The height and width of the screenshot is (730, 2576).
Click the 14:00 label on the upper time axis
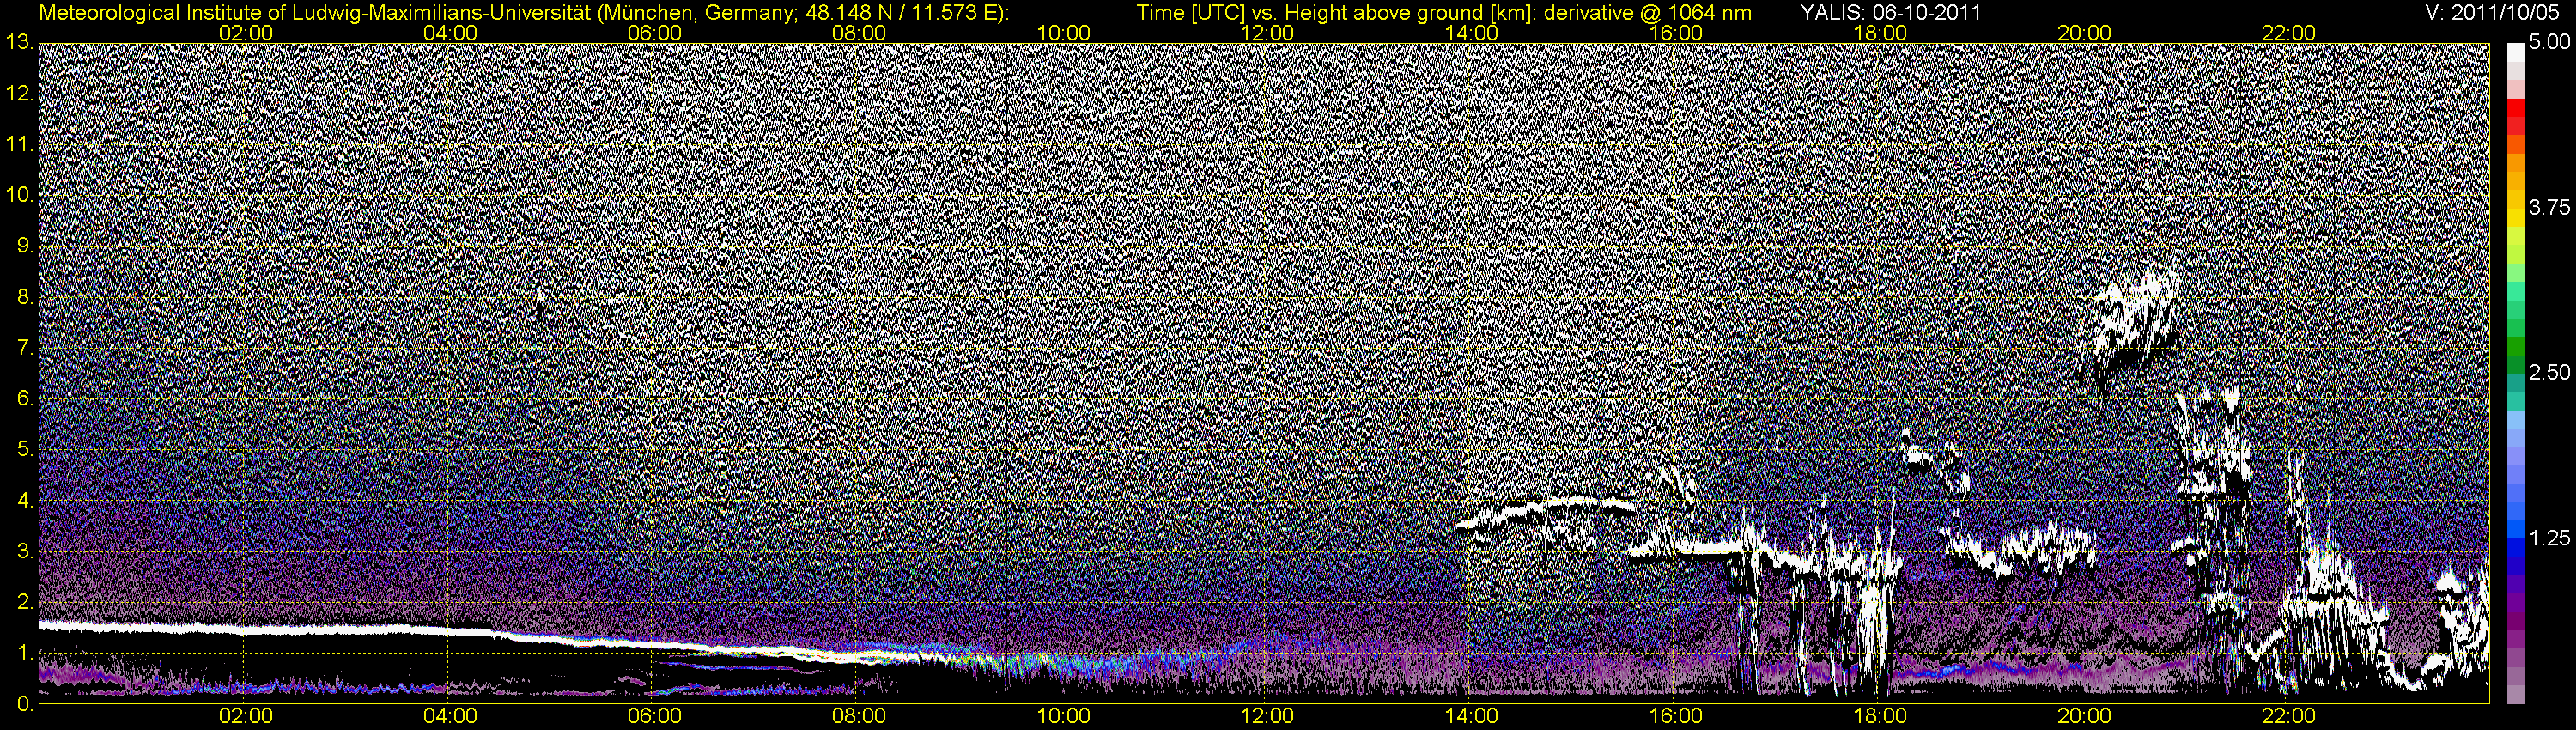(x=1472, y=33)
